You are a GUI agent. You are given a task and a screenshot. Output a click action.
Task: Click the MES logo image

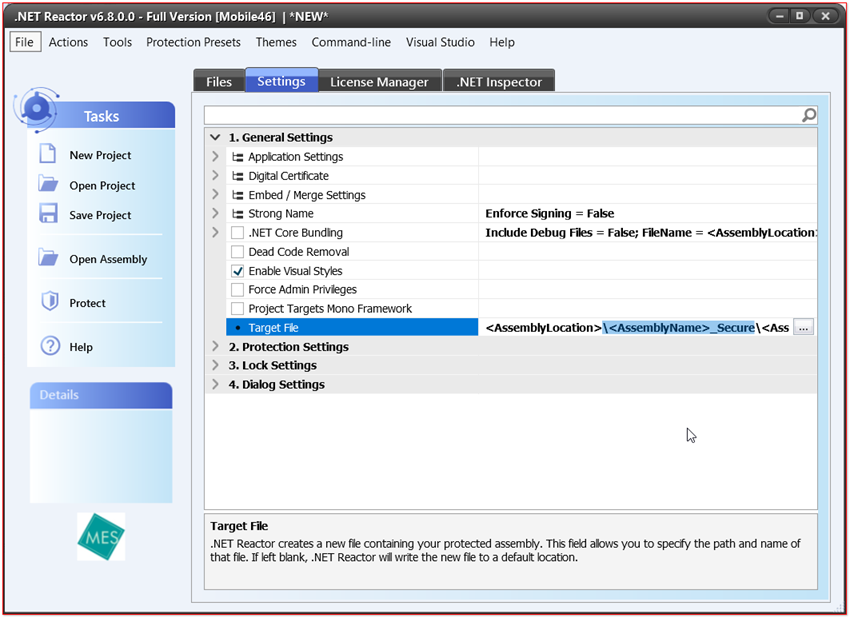(x=101, y=537)
